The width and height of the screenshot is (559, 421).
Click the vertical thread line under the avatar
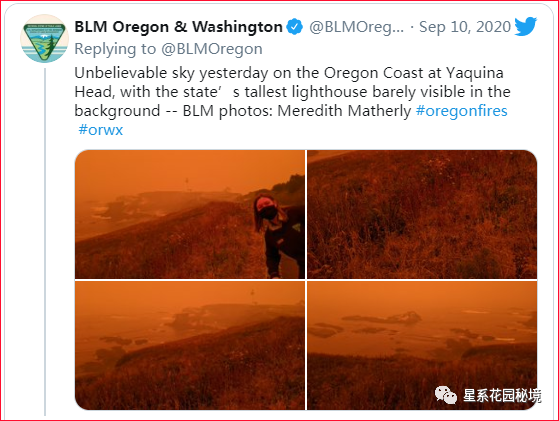click(x=45, y=242)
